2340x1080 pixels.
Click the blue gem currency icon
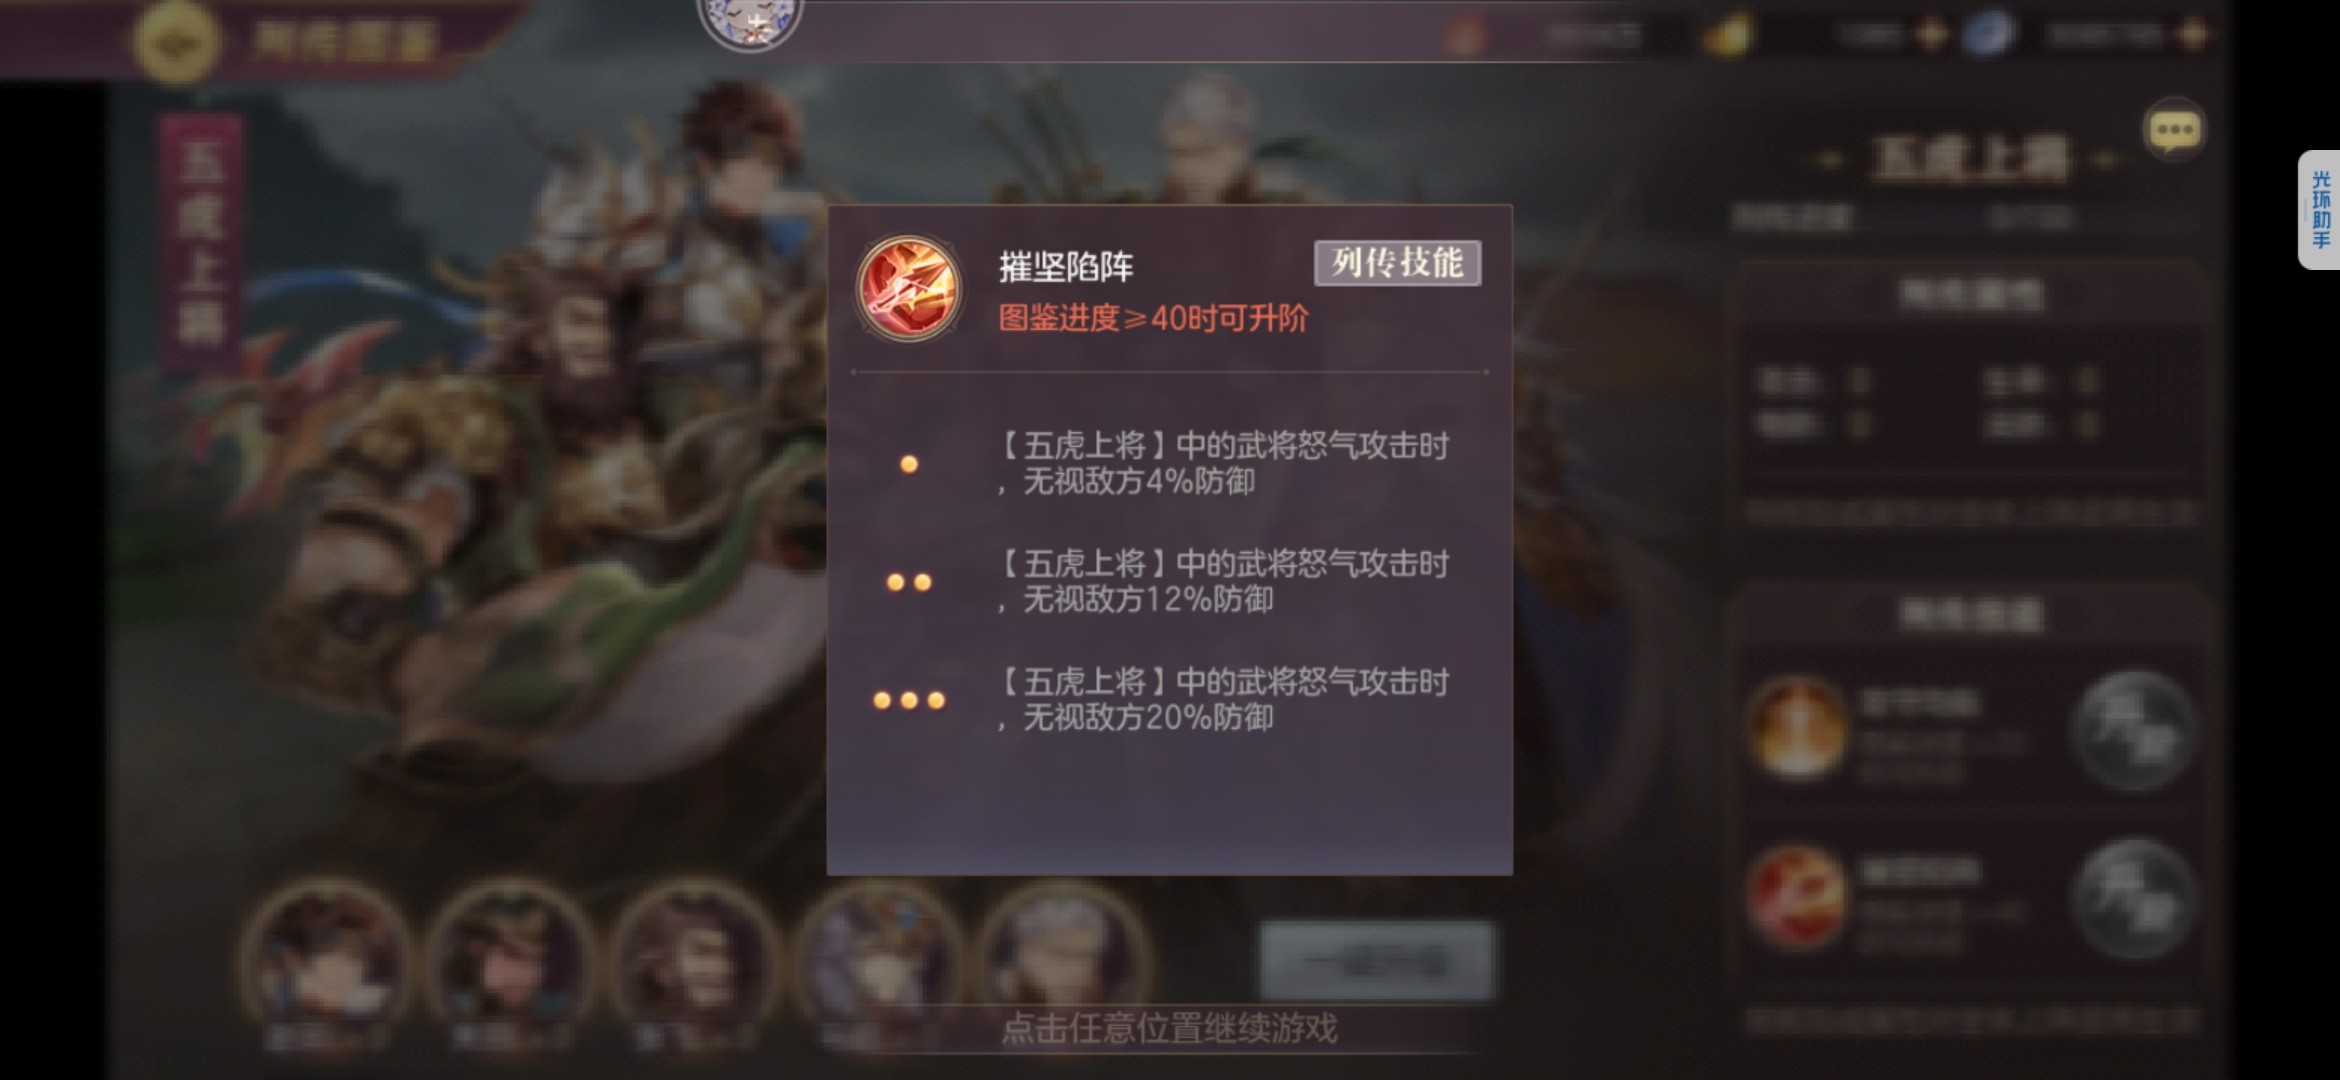coord(1989,35)
